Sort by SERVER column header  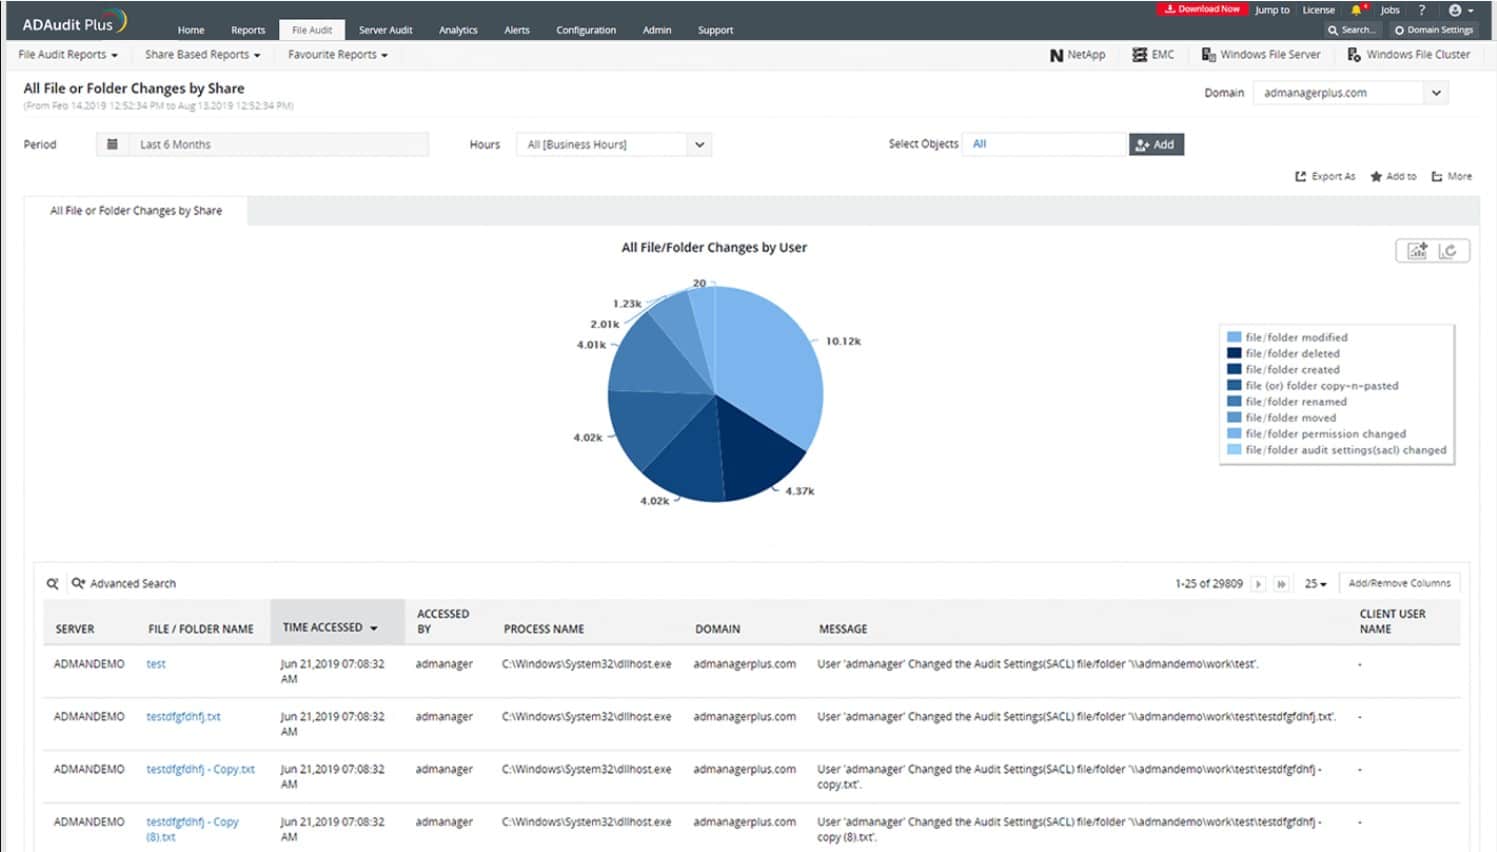coord(75,629)
